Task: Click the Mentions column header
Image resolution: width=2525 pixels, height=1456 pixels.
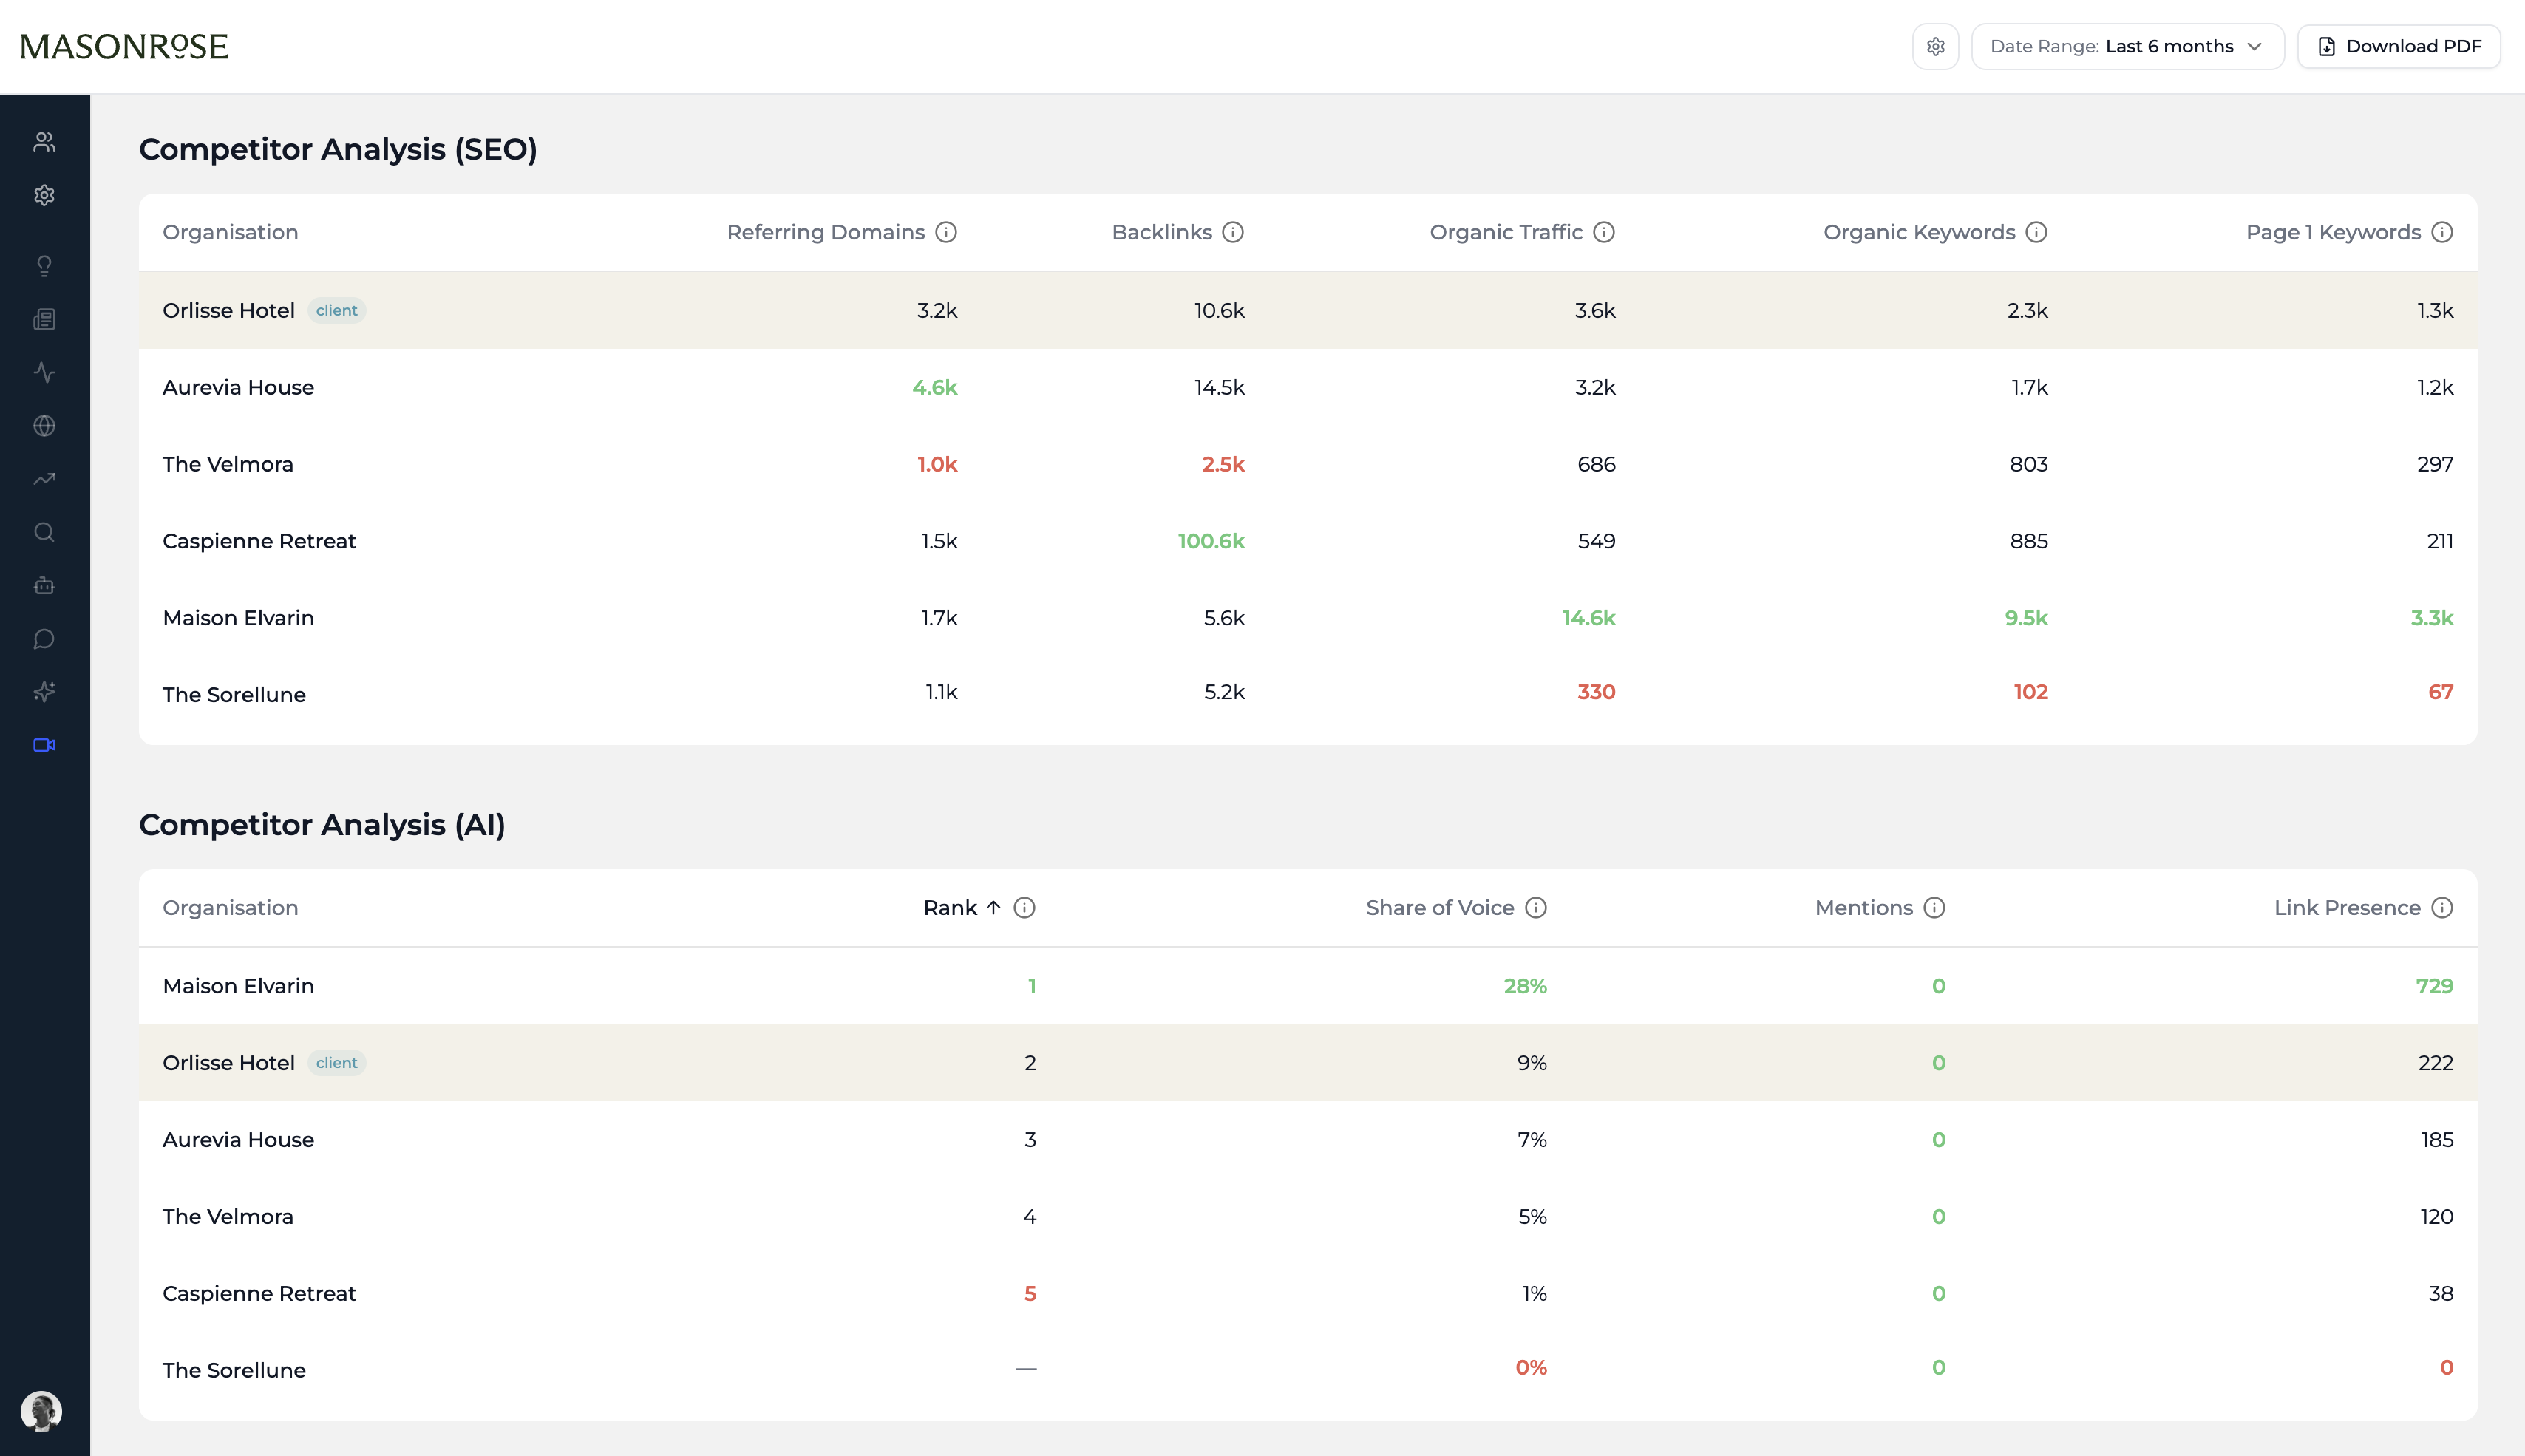Action: [x=1863, y=907]
